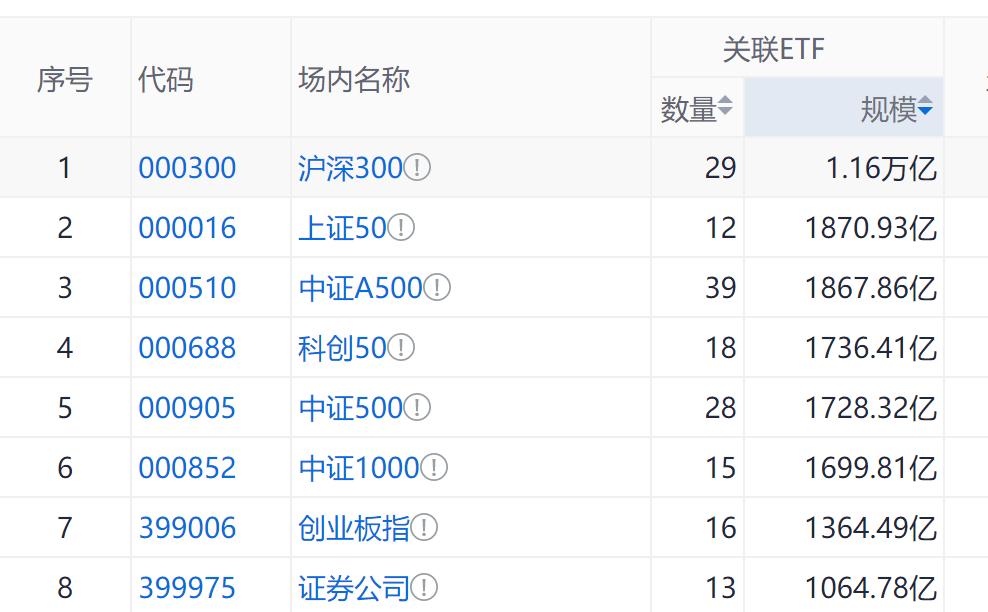Image resolution: width=988 pixels, height=612 pixels.
Task: Open index code 399975
Action: click(x=187, y=587)
